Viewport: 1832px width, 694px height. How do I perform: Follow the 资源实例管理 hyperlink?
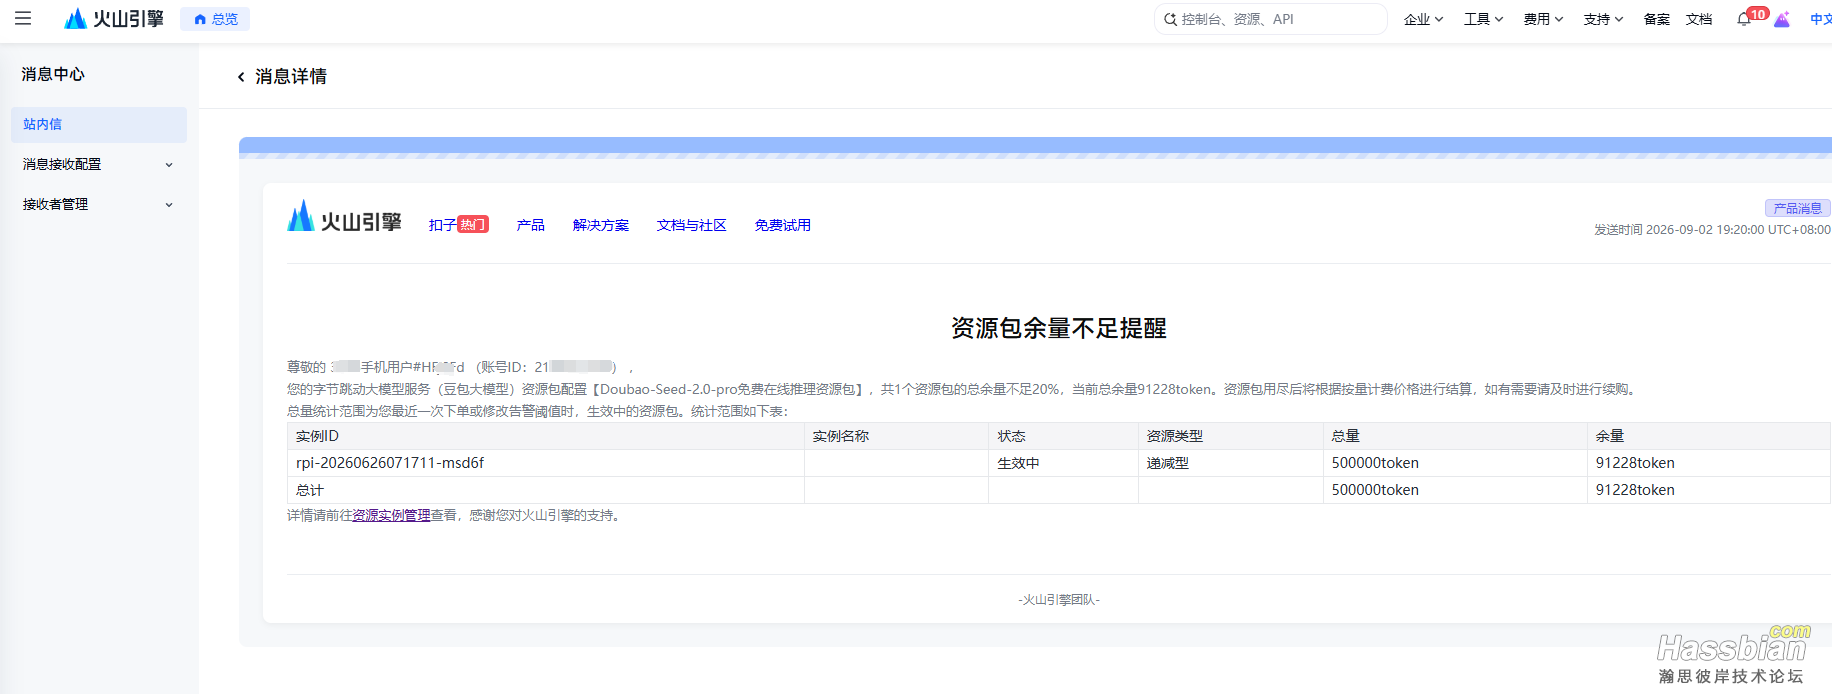click(391, 515)
